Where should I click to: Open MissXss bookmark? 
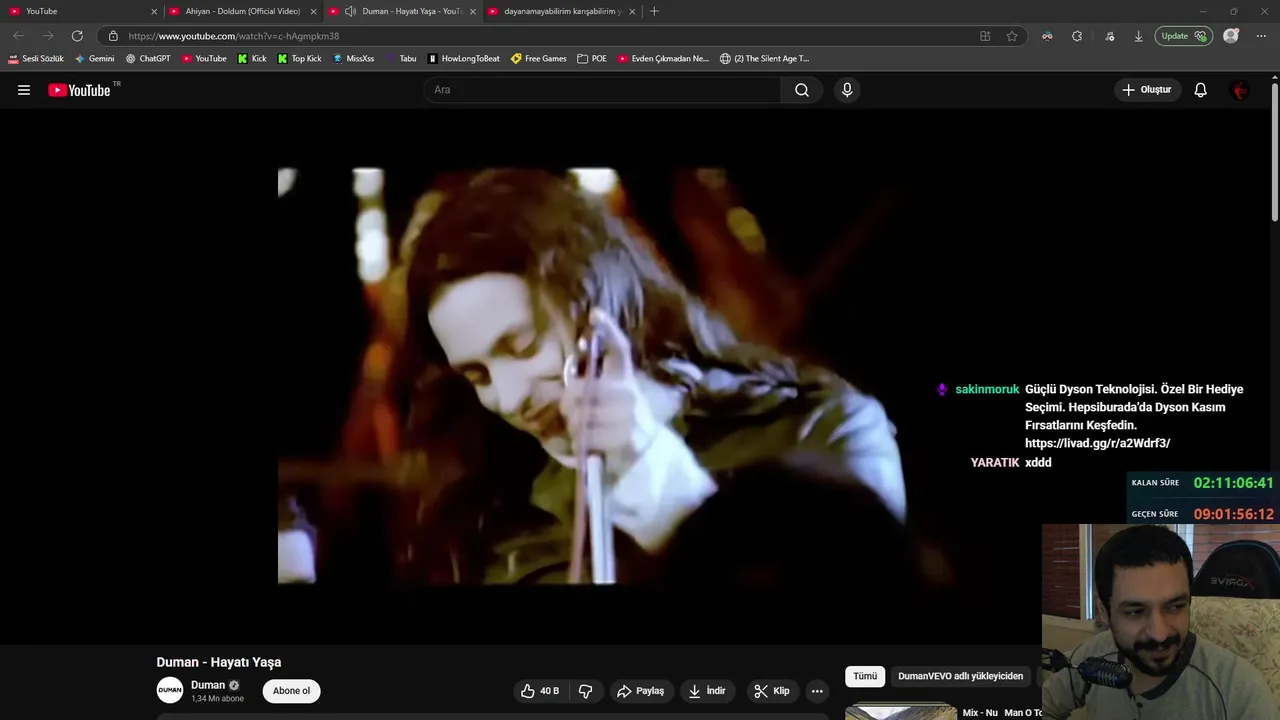pos(353,59)
